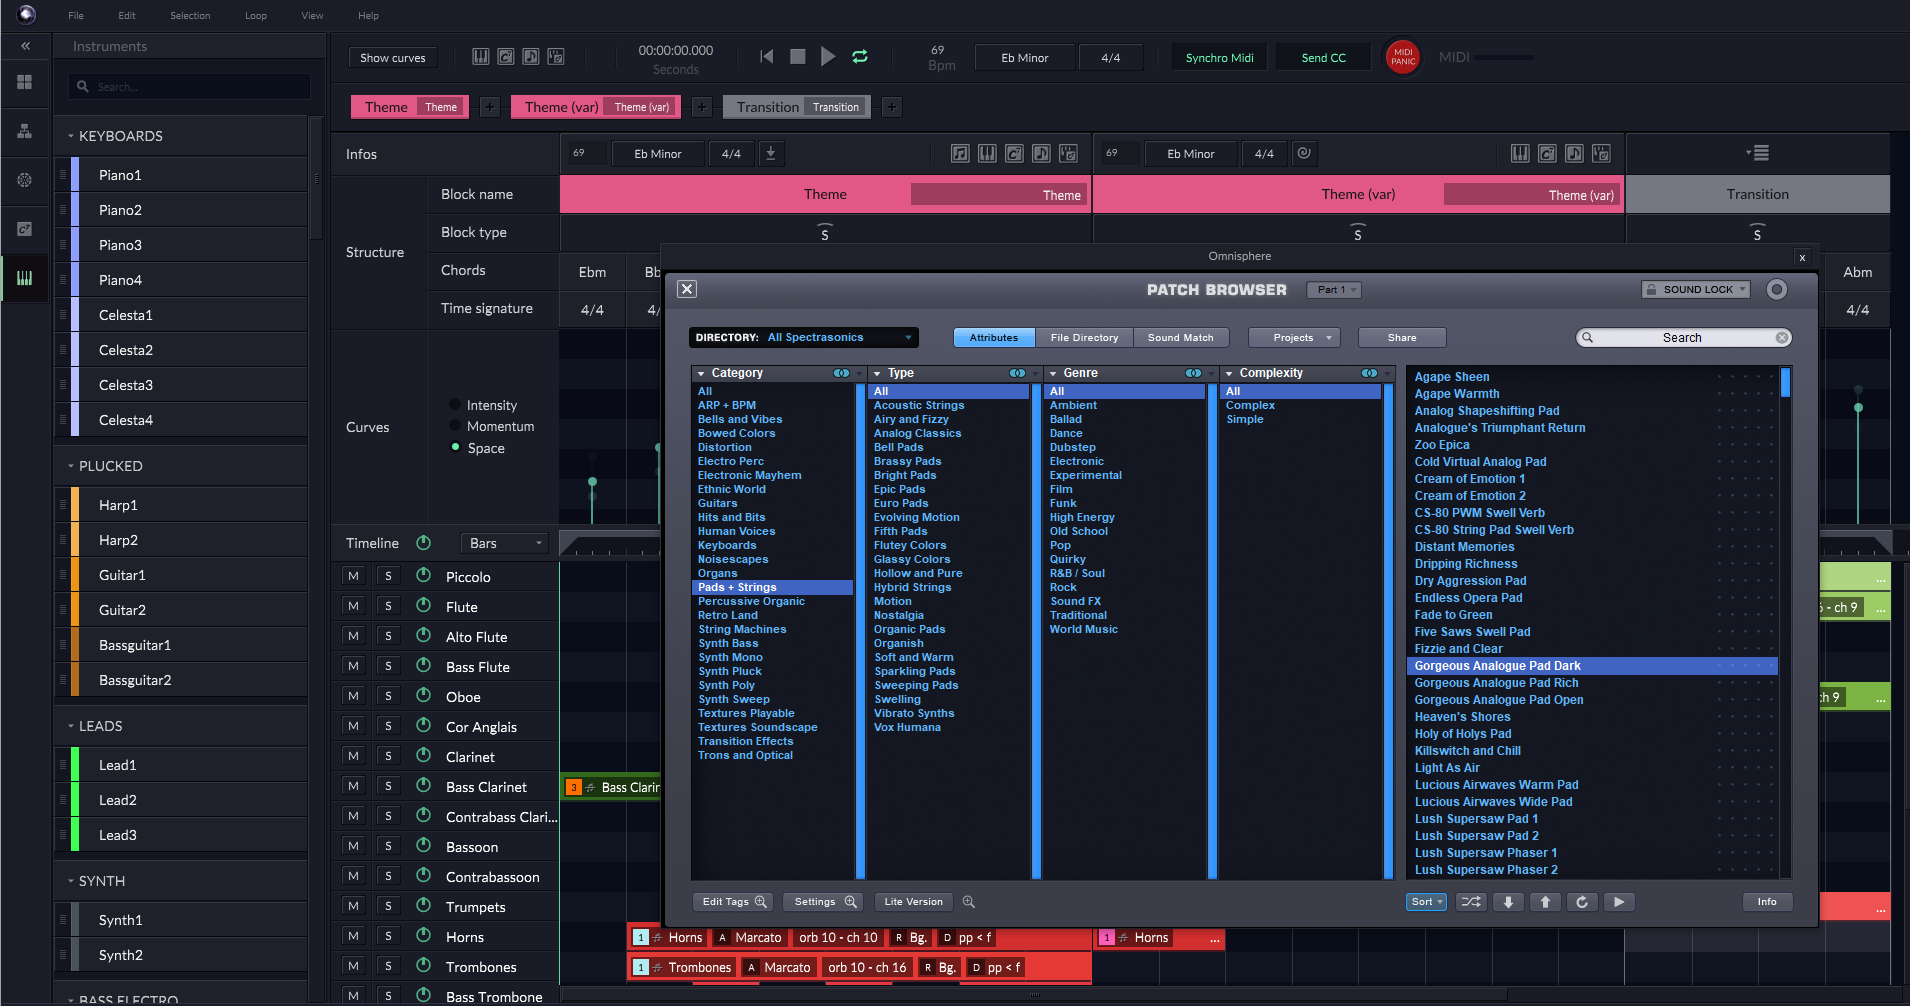Click the rewind to start icon
Viewport: 1910px width, 1006px height.
[x=767, y=57]
